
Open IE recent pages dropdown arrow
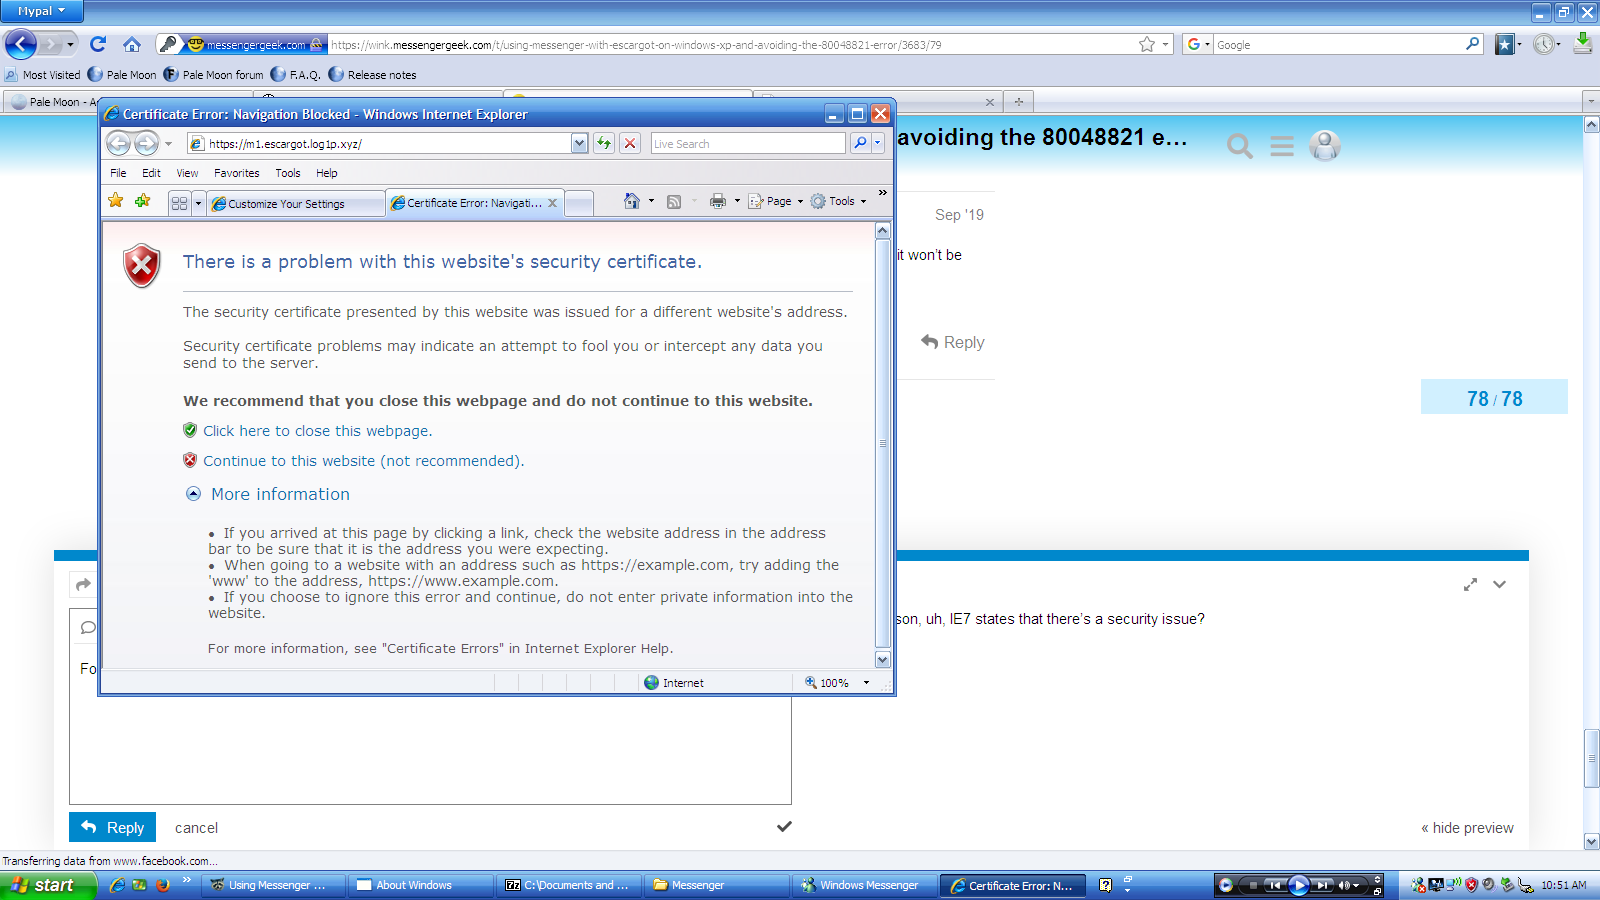point(169,144)
